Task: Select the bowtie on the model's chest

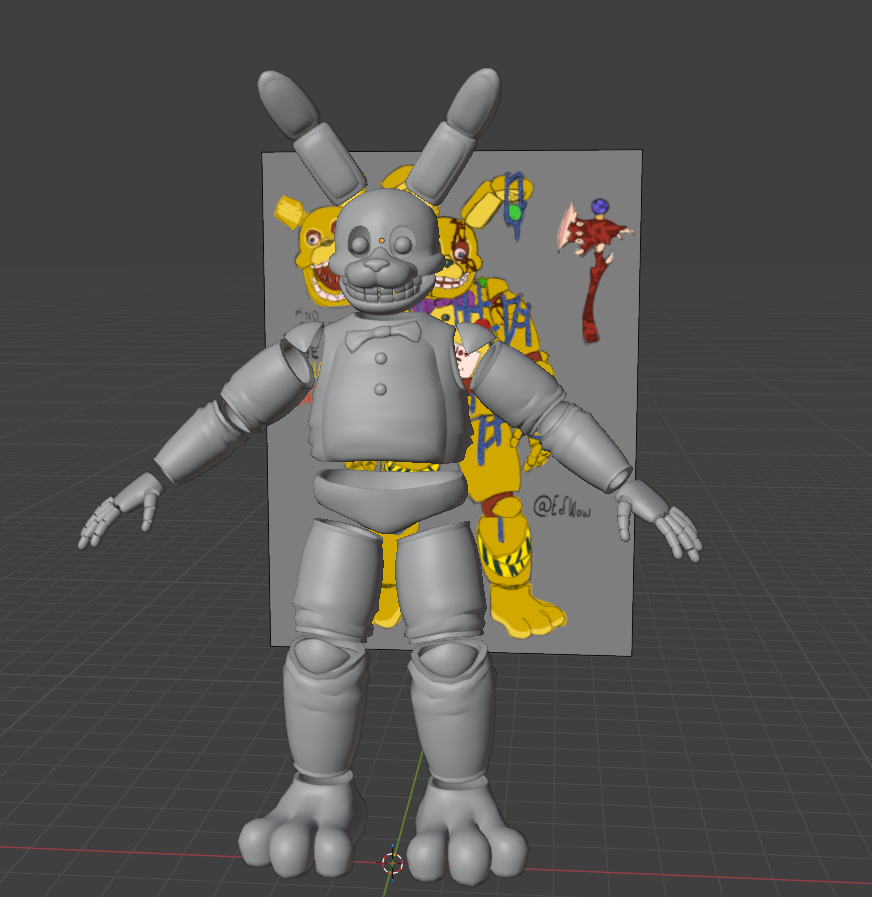Action: pyautogui.click(x=382, y=335)
